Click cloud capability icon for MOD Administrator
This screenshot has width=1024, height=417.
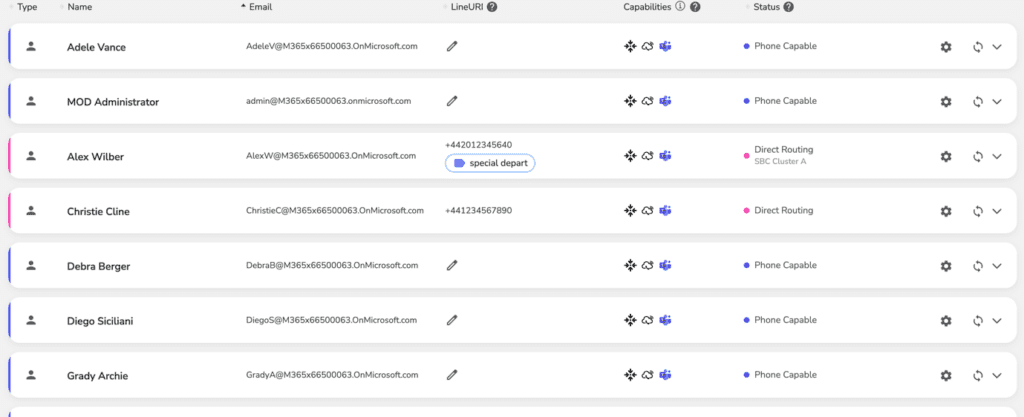tap(648, 101)
